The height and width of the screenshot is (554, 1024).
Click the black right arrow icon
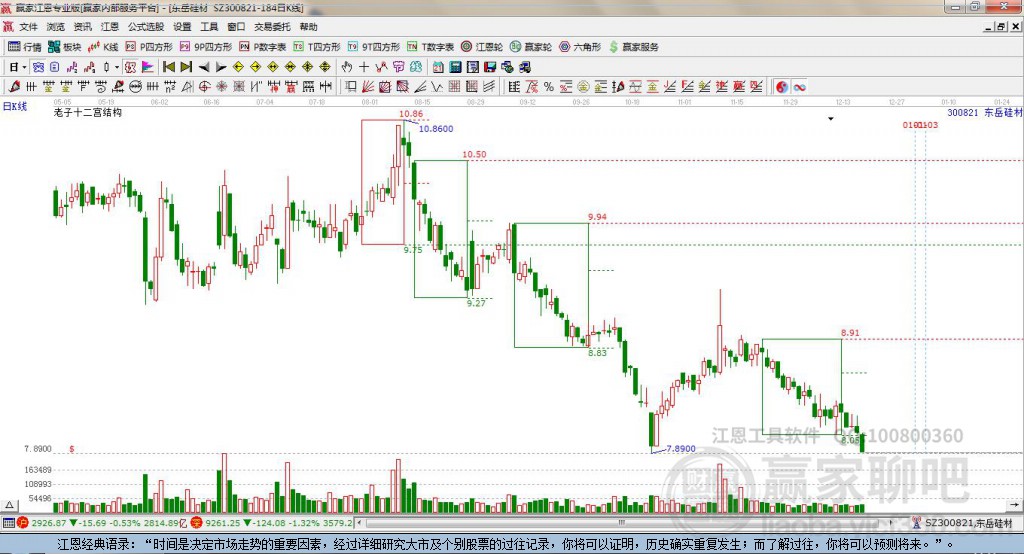click(221, 67)
